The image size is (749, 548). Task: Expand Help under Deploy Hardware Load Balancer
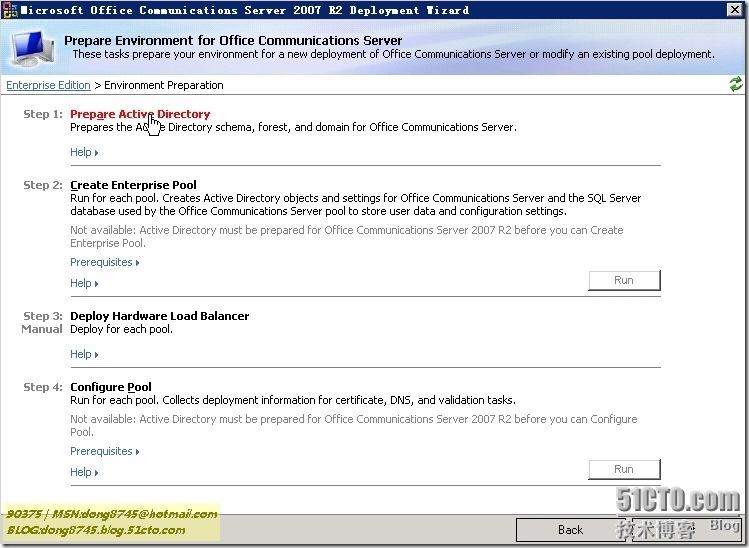84,354
